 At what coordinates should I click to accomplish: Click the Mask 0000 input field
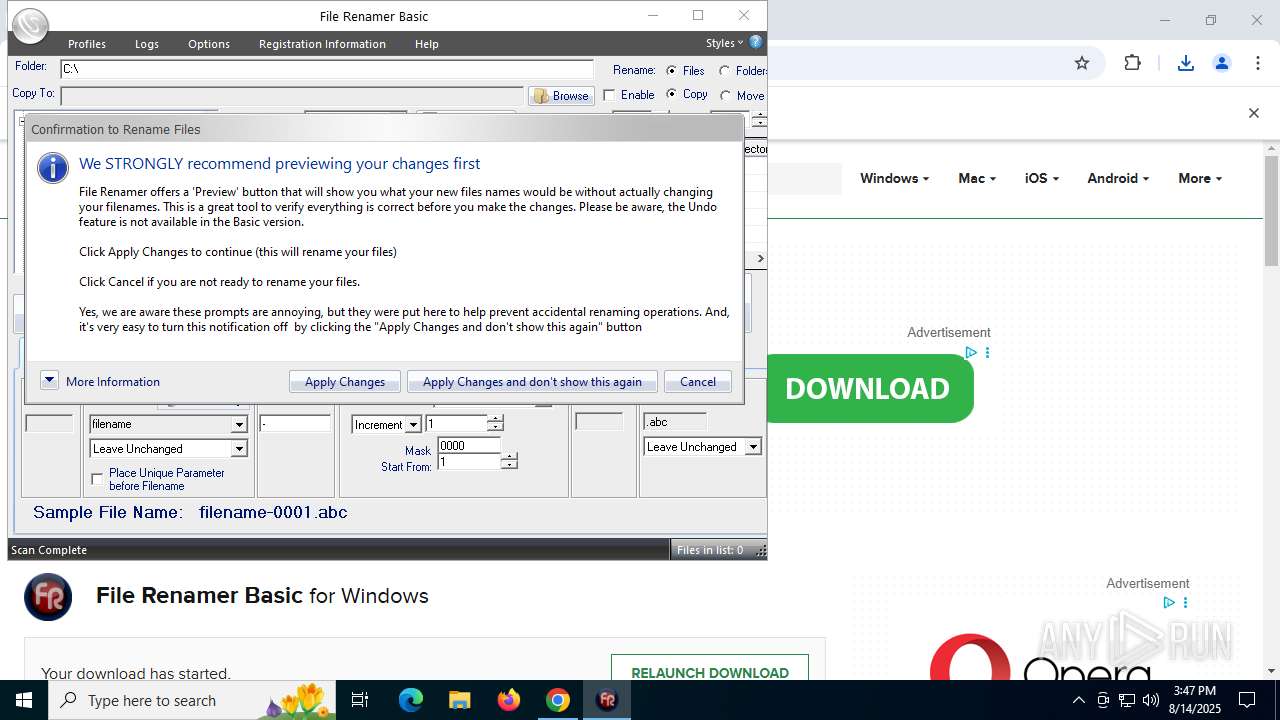coord(469,446)
